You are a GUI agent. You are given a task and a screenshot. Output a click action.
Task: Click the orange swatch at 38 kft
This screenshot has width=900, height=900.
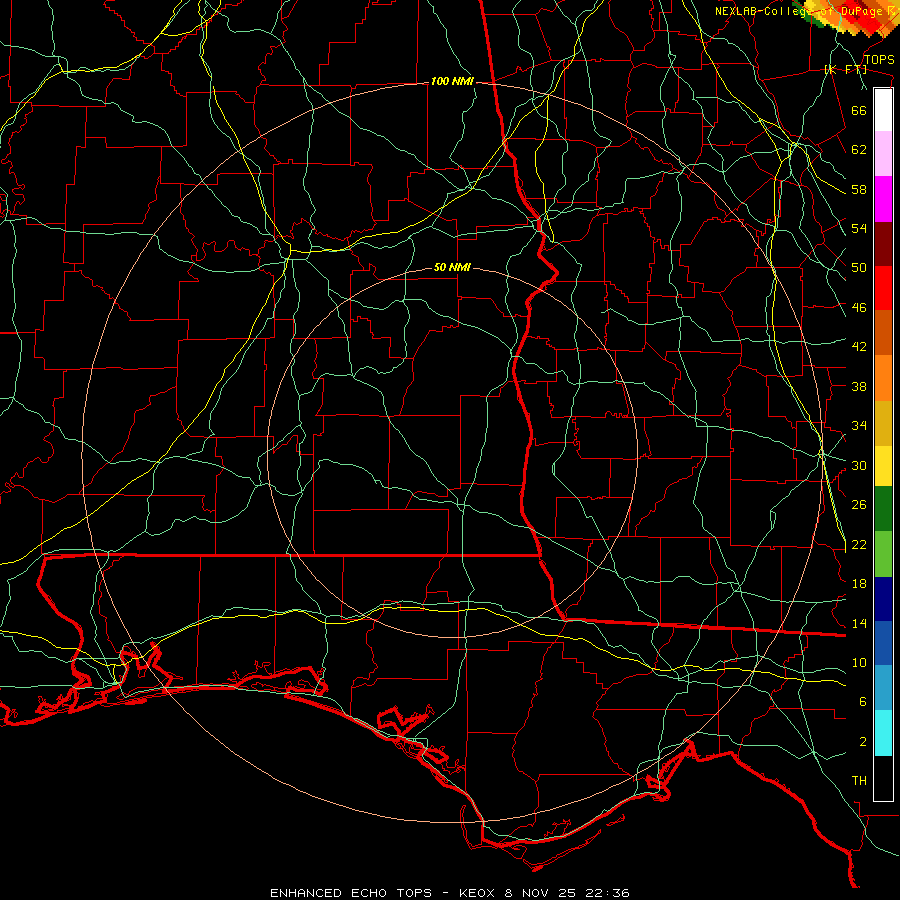883,378
